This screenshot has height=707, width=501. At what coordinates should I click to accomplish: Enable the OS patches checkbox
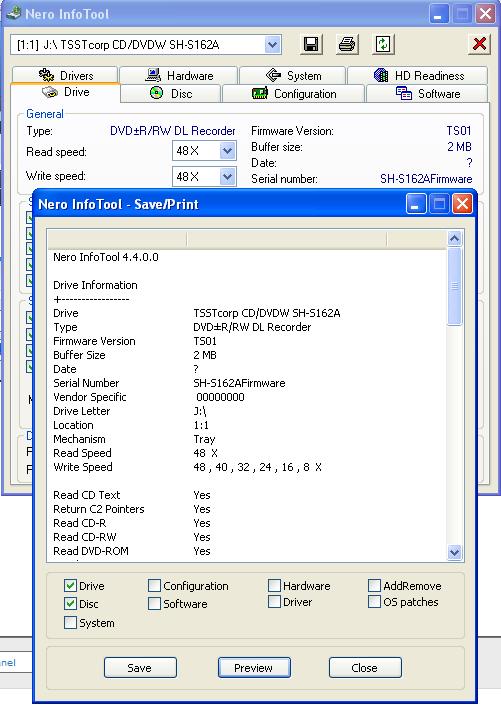[374, 602]
